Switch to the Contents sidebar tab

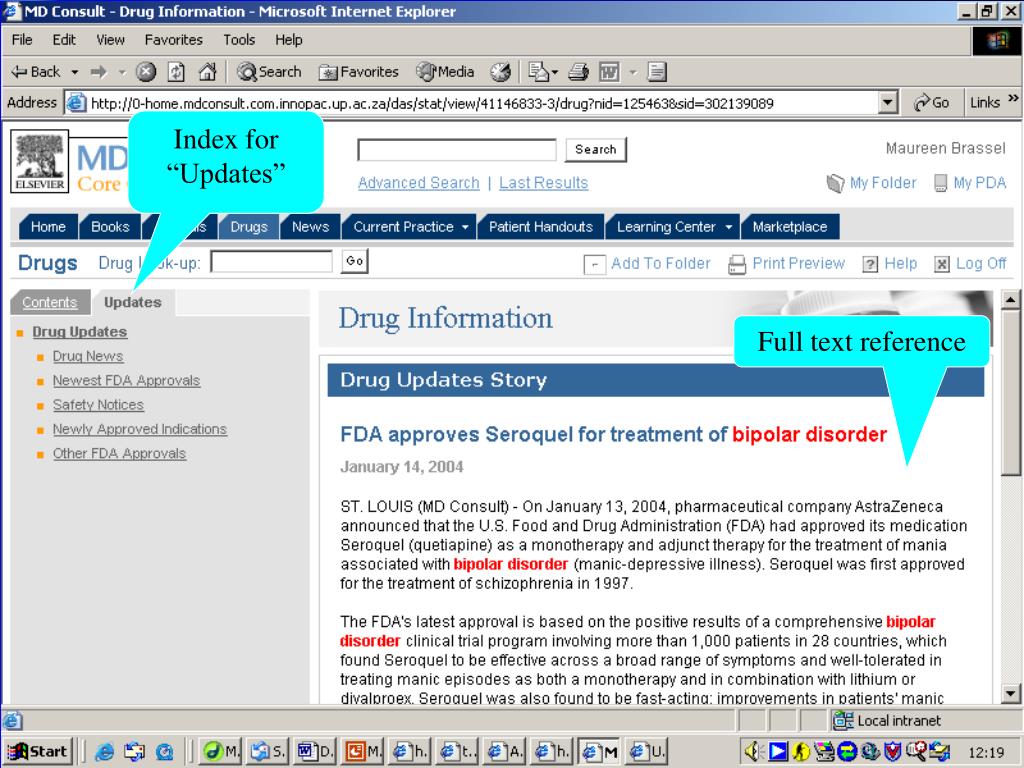click(x=50, y=302)
